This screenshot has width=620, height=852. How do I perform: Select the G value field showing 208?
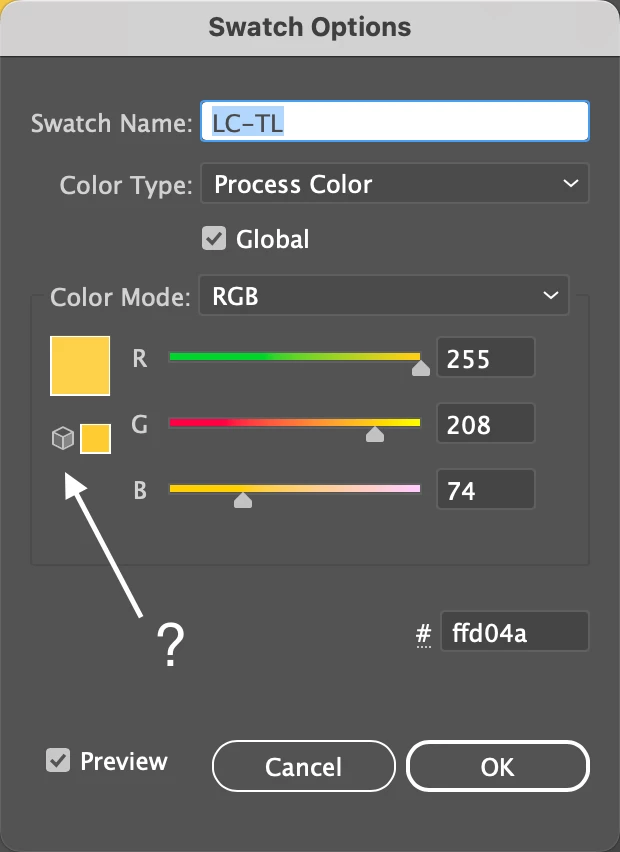[x=485, y=425]
